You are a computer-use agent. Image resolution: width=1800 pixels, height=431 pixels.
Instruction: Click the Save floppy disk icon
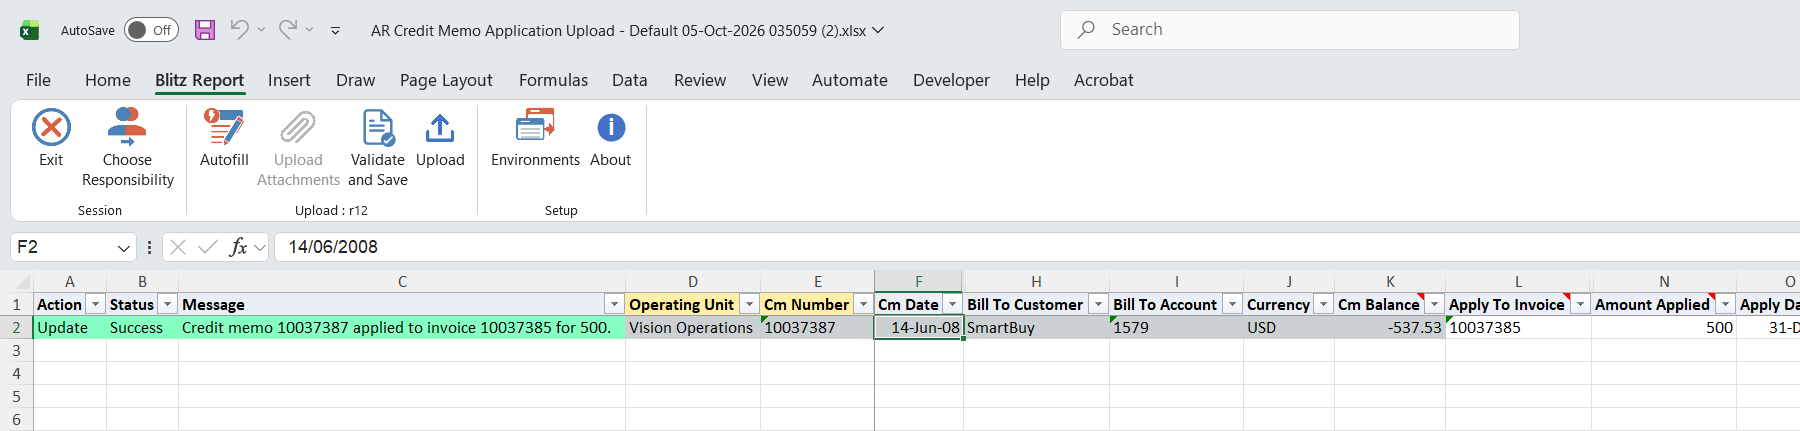click(205, 30)
